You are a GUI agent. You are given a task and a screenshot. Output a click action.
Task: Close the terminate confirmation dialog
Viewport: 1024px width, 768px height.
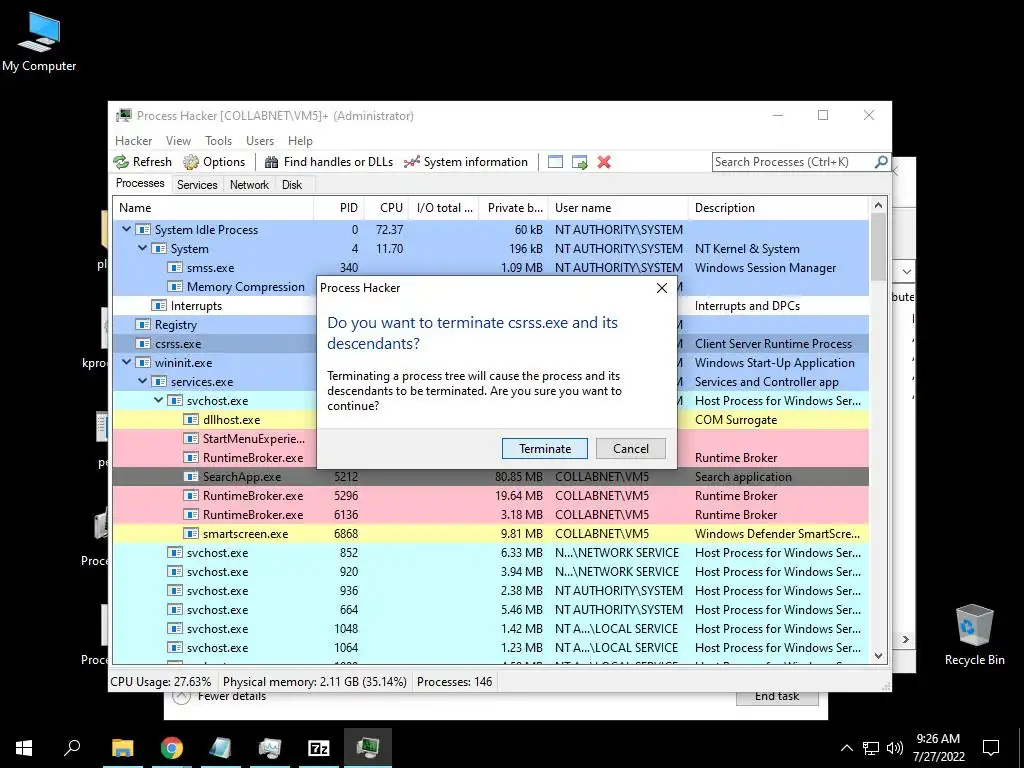point(662,288)
